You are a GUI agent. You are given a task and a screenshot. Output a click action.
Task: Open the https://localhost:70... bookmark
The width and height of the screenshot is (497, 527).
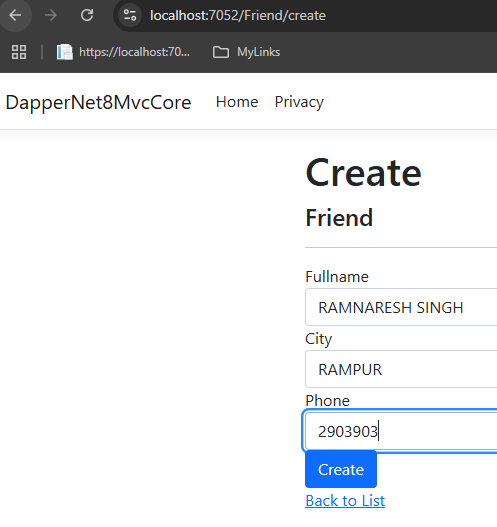(x=123, y=52)
